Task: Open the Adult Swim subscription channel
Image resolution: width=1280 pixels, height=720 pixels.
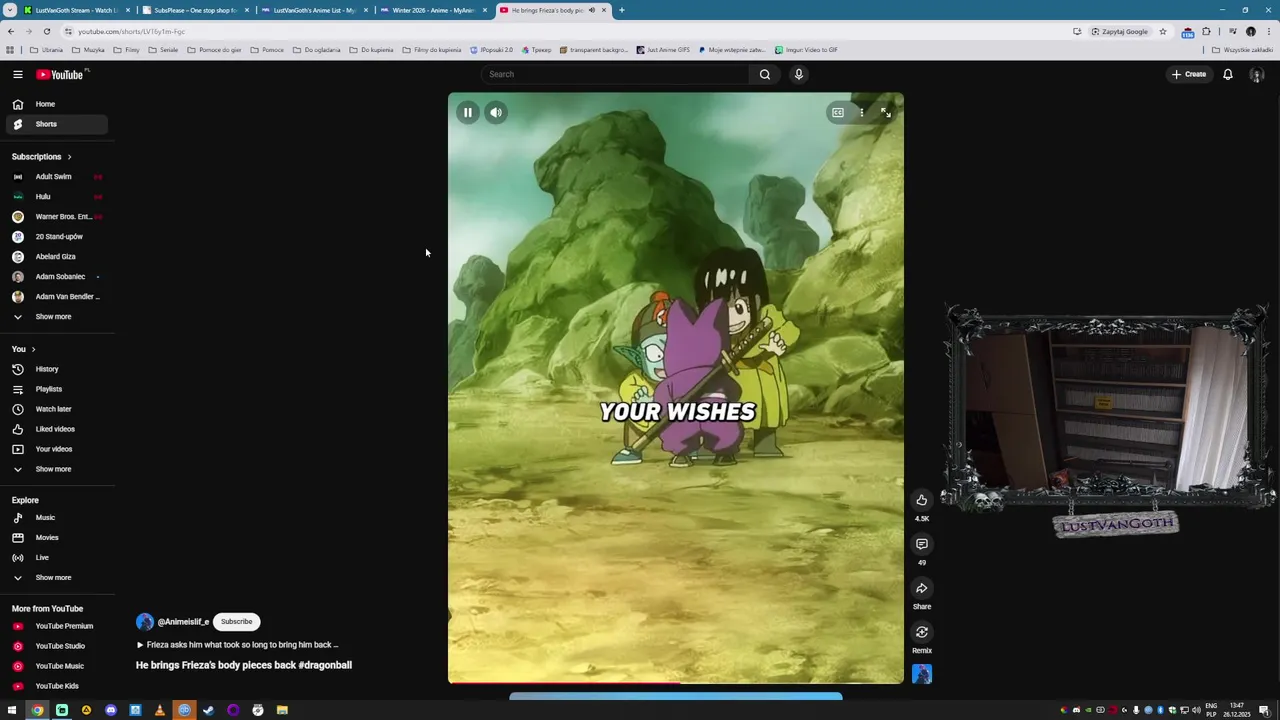Action: (56, 177)
